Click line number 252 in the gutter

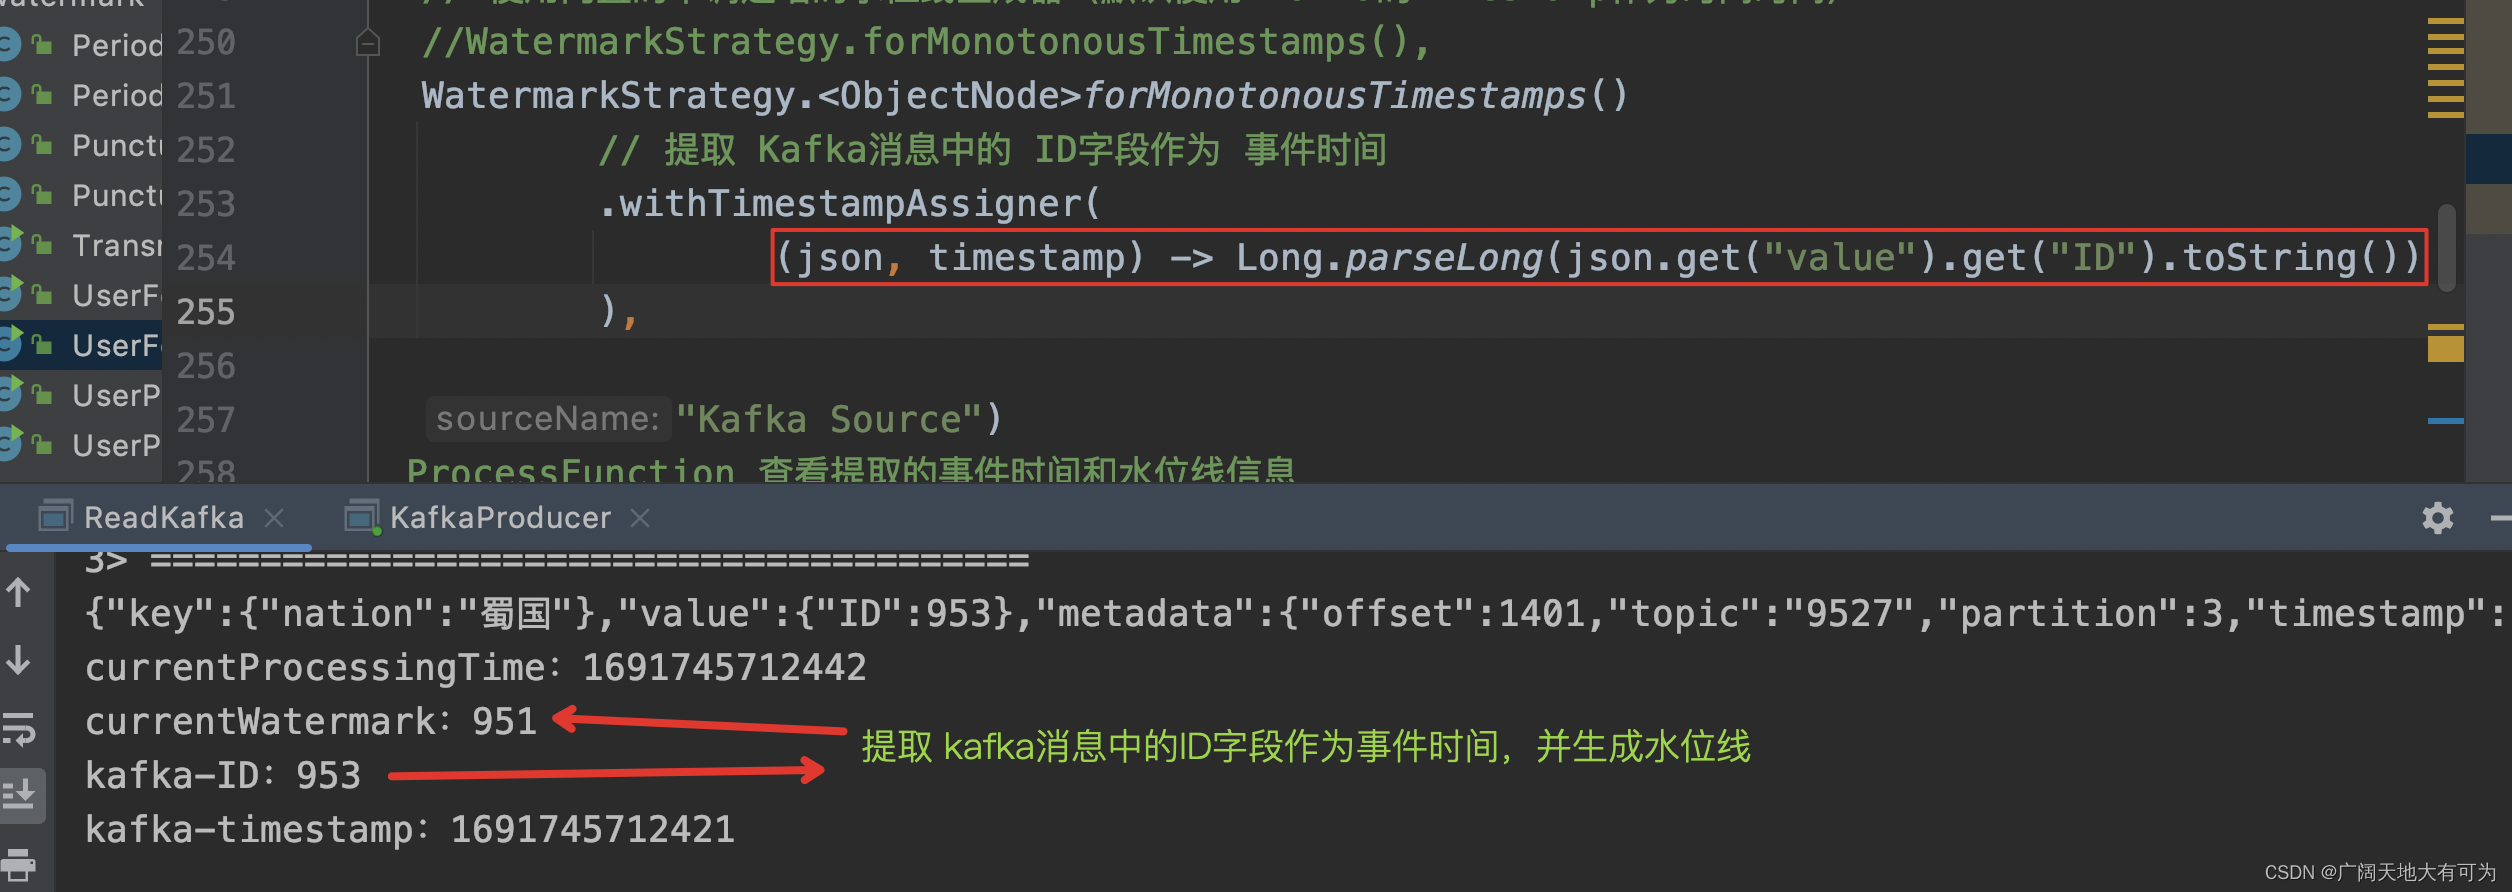pyautogui.click(x=206, y=150)
